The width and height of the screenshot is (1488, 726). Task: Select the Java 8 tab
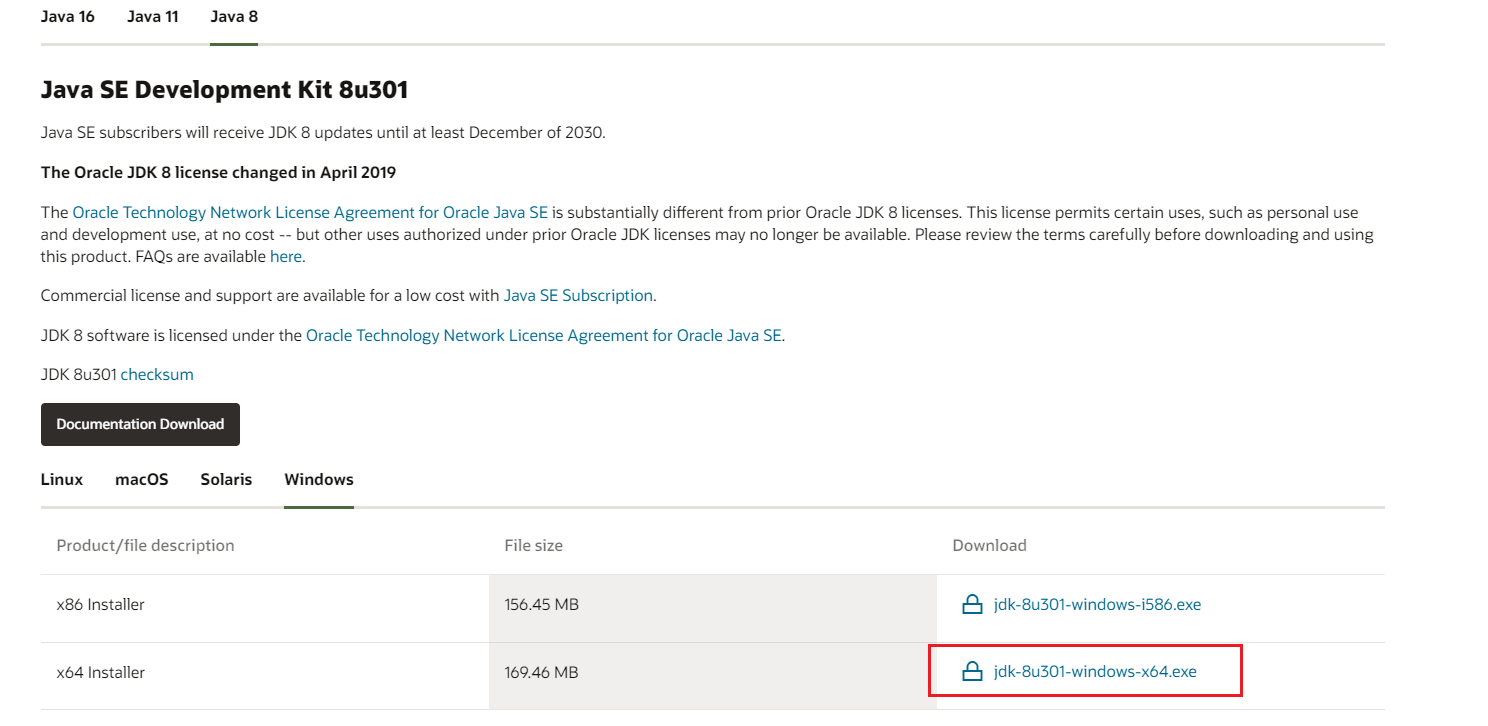234,17
